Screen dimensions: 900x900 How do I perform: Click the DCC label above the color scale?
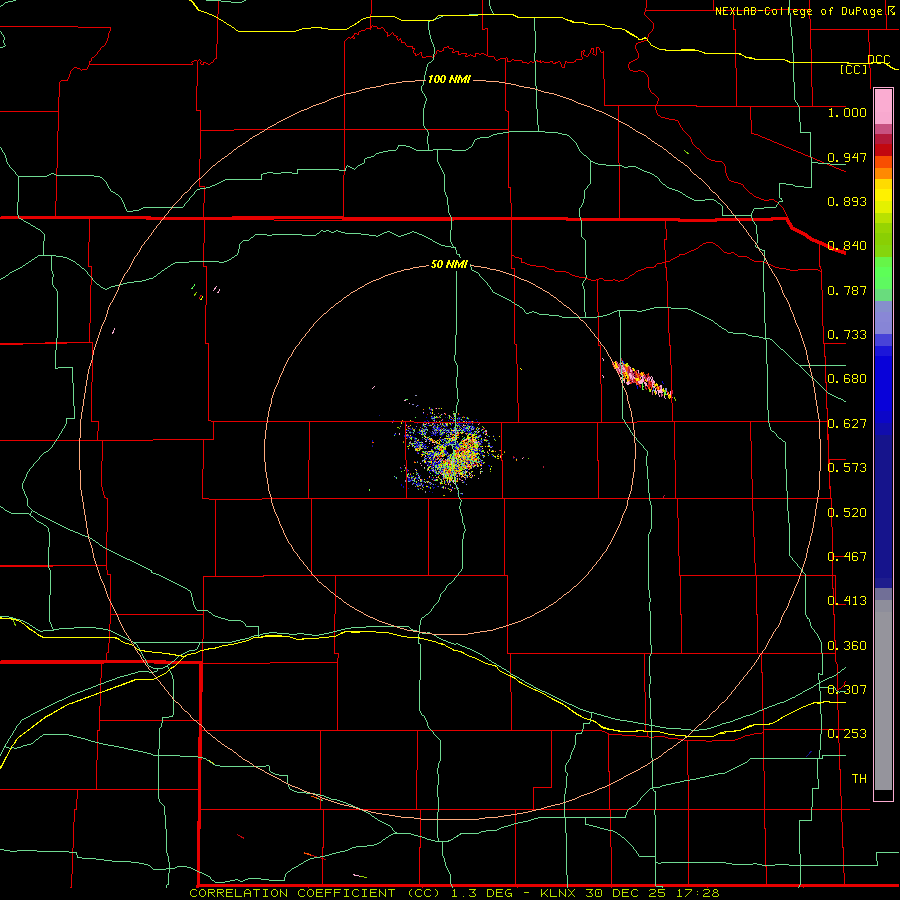point(878,59)
